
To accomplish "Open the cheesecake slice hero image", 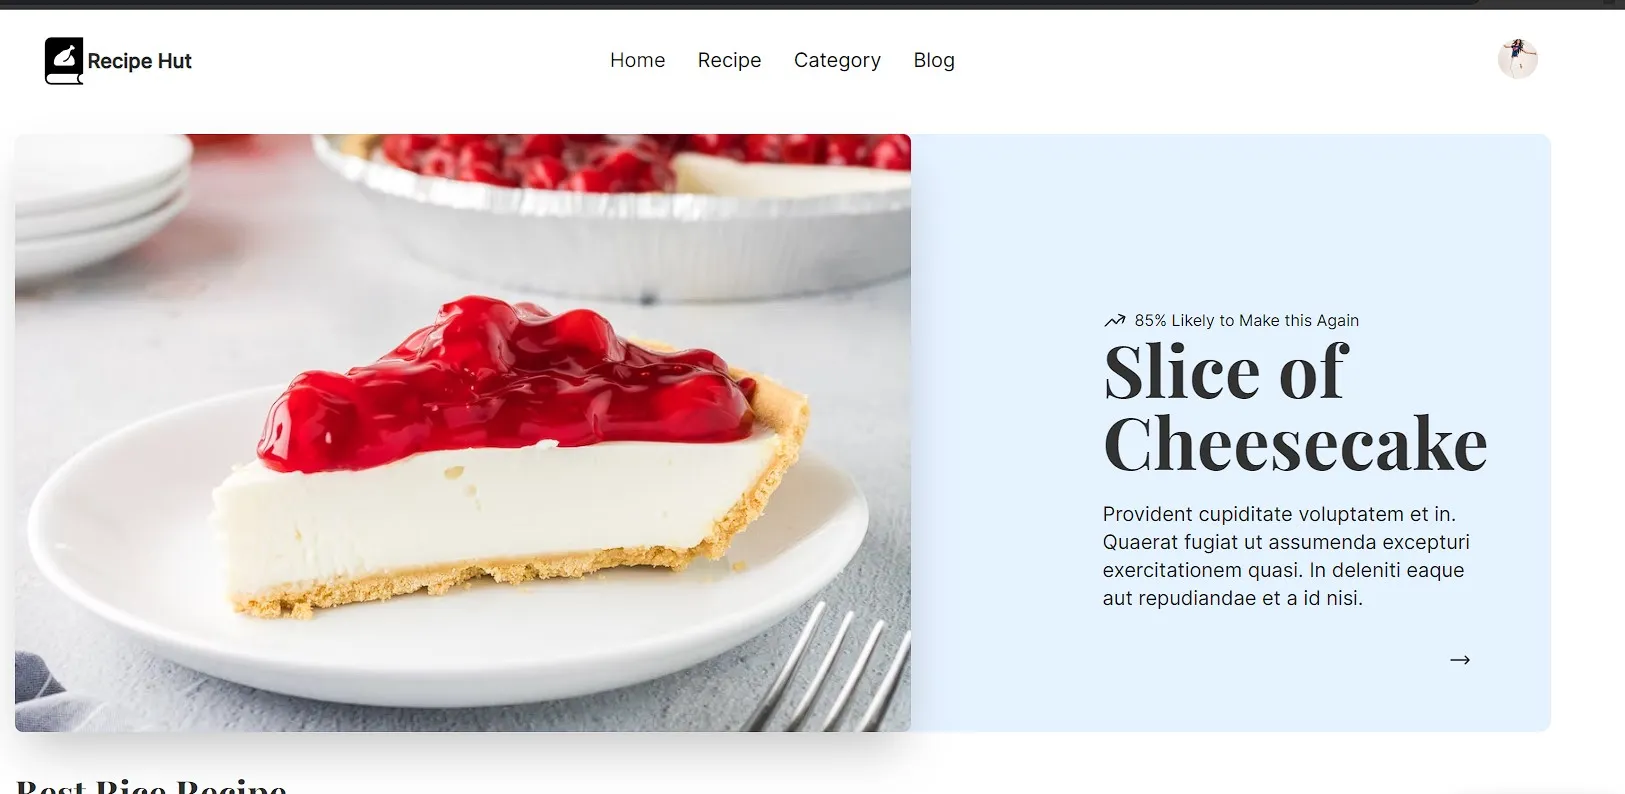I will [x=463, y=433].
